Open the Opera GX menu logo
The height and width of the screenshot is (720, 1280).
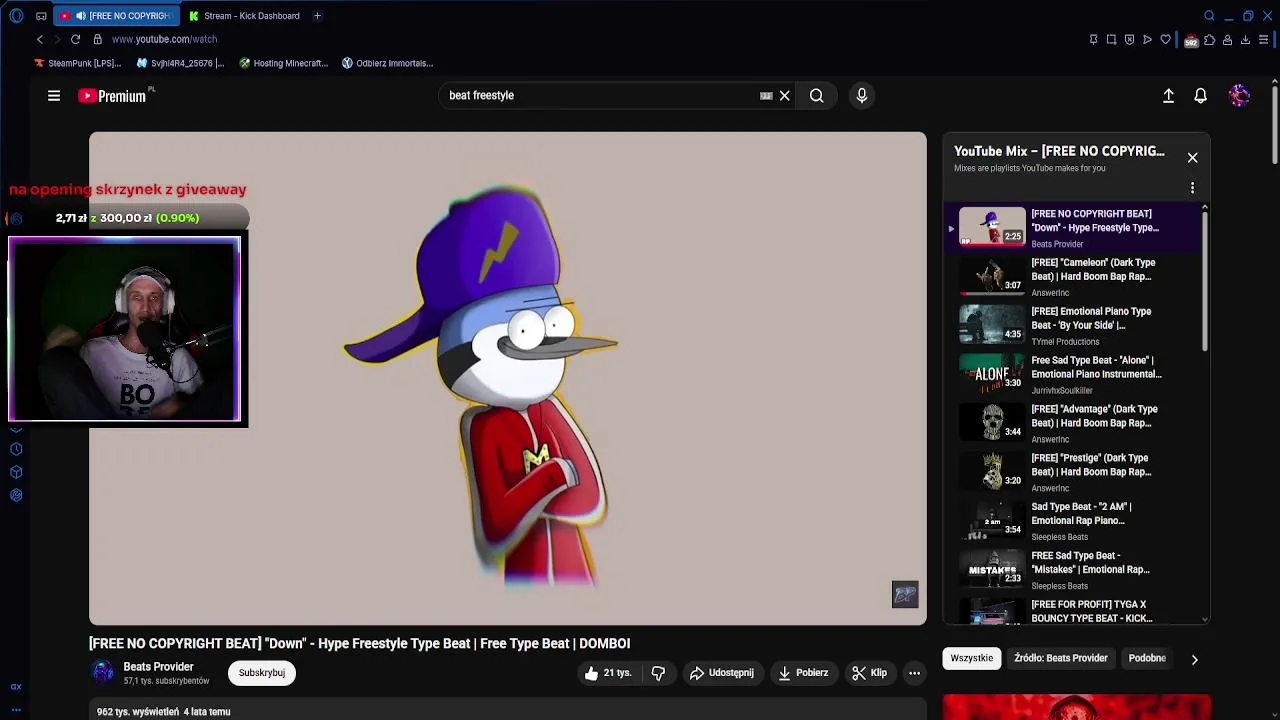[x=16, y=16]
